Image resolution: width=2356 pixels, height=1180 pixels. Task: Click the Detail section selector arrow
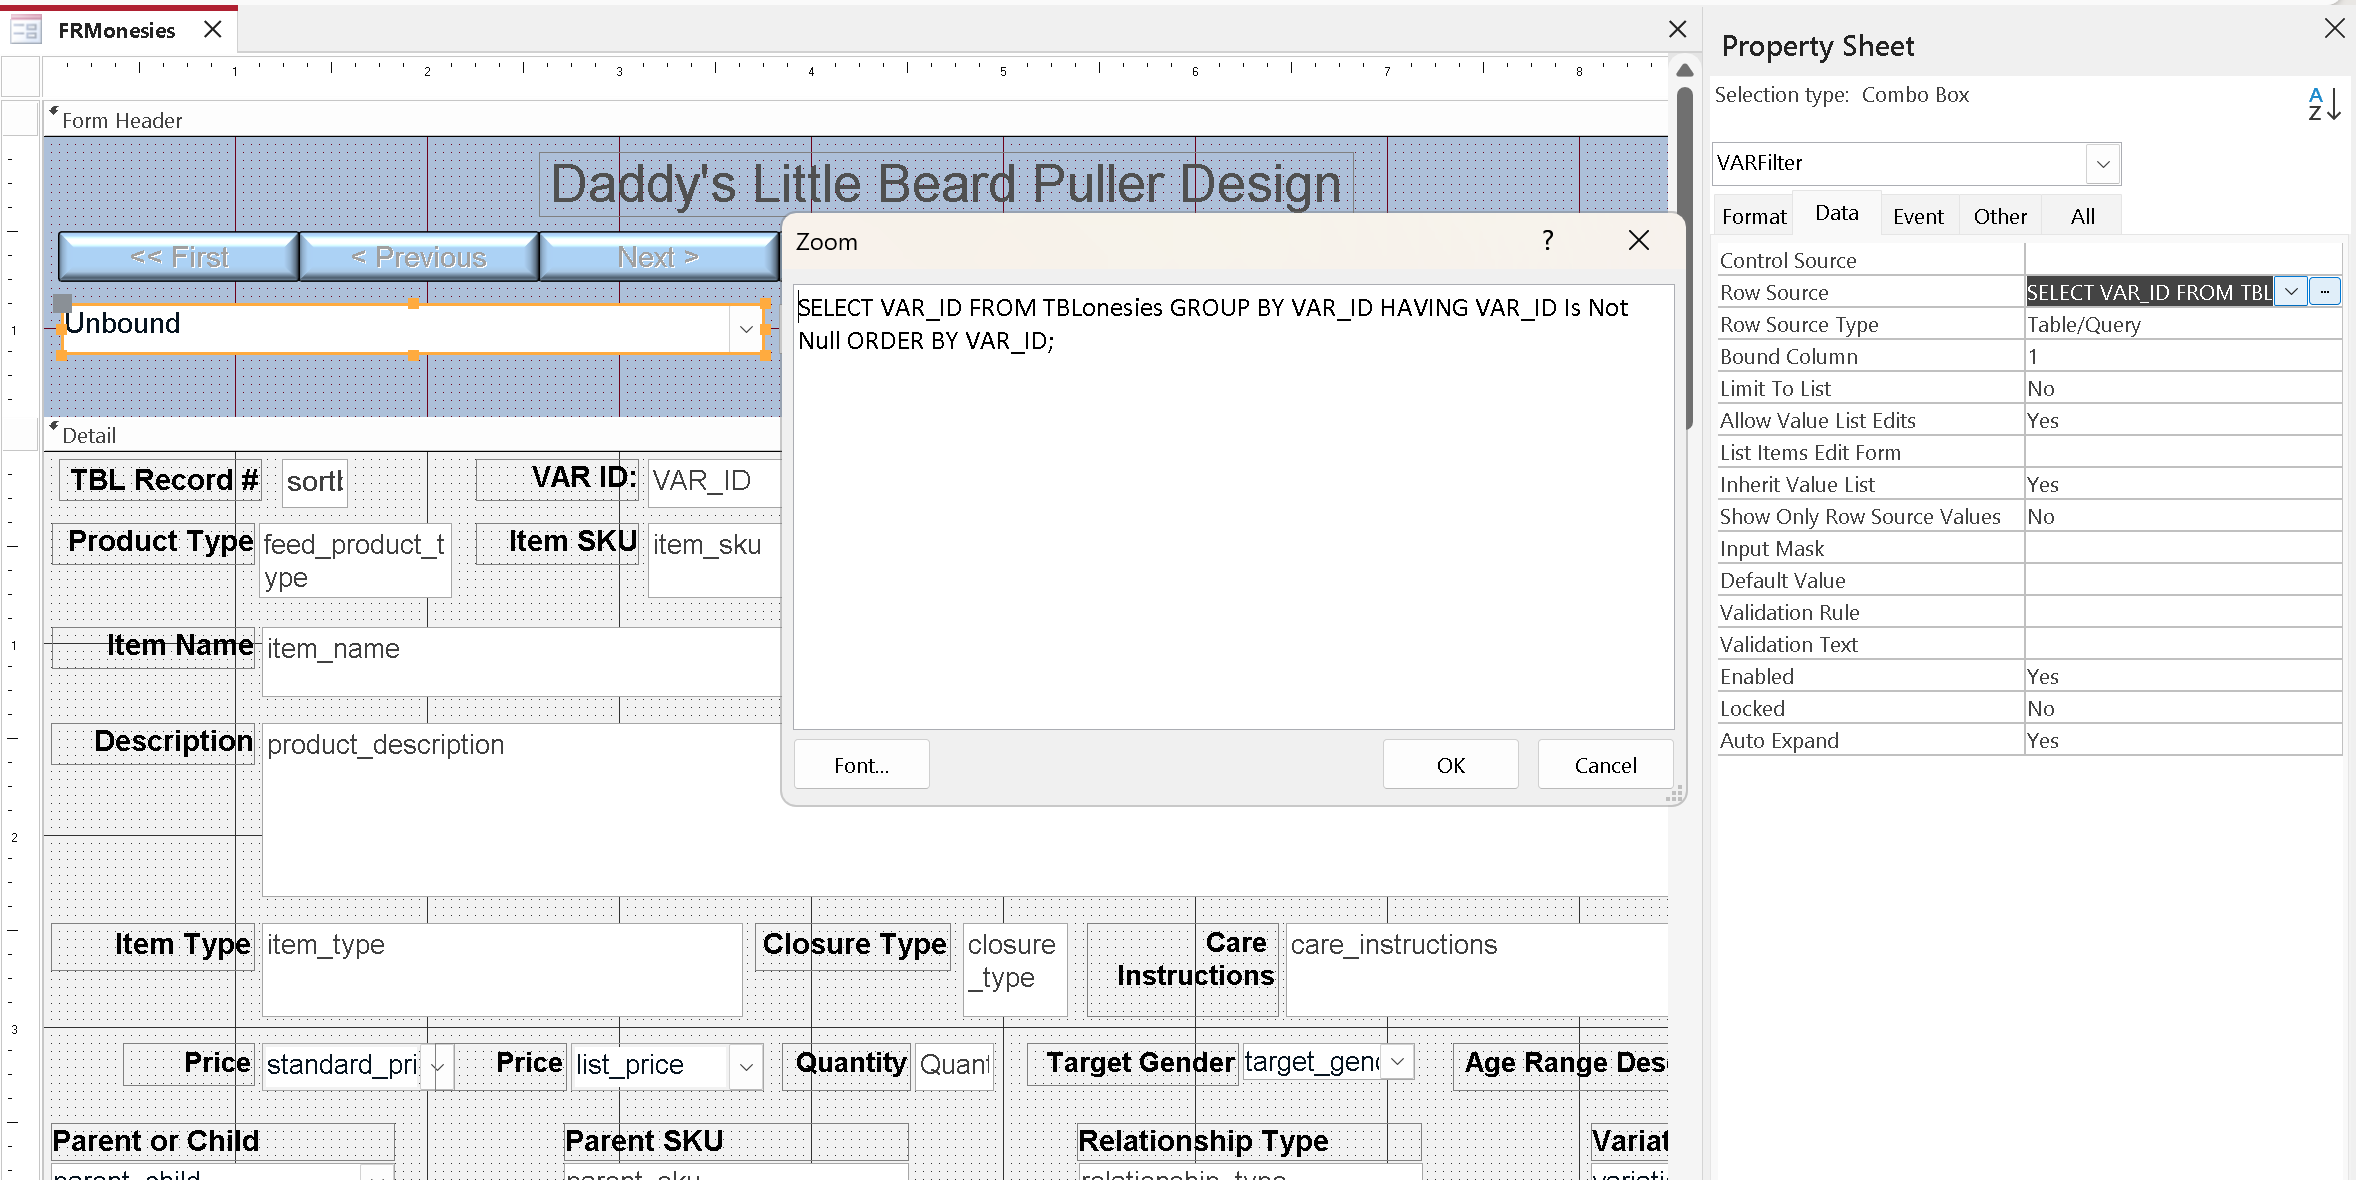pyautogui.click(x=54, y=427)
